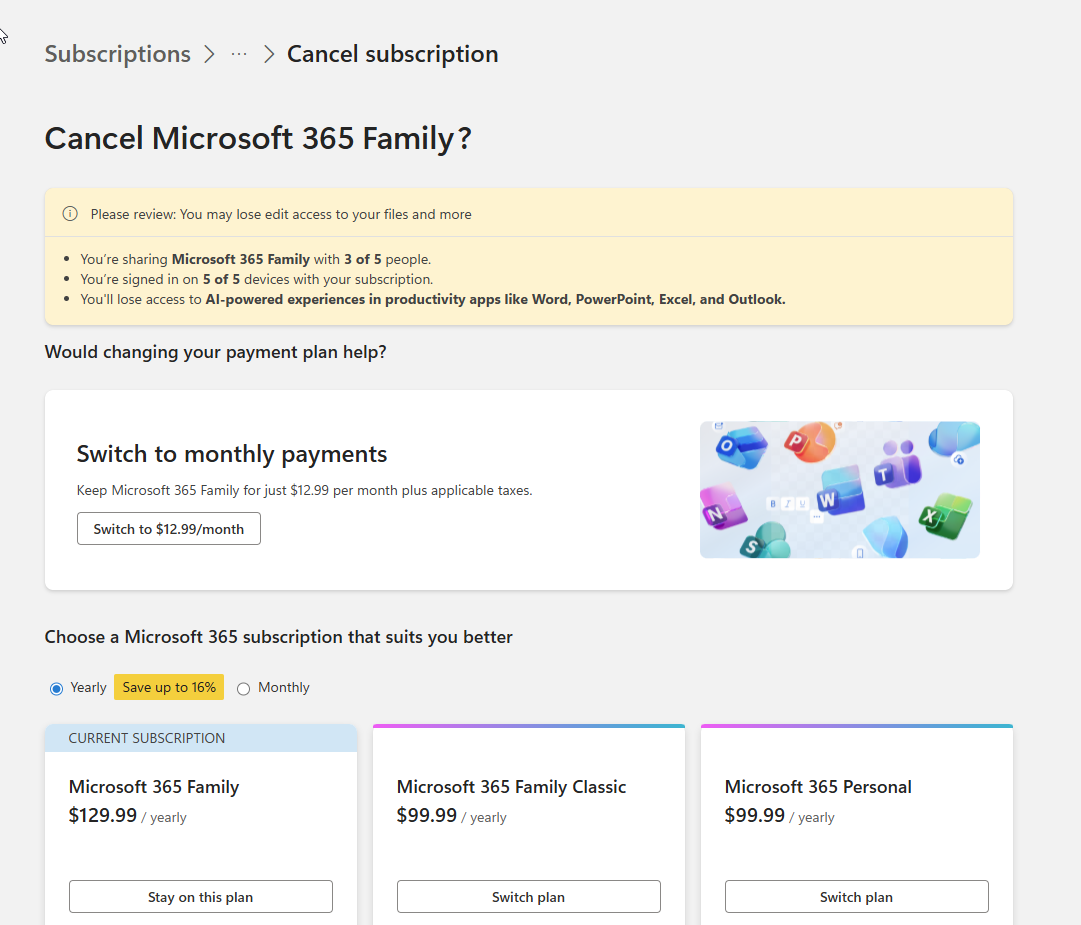Click the 'Save up to 16%' yellow badge
This screenshot has width=1081, height=925.
click(169, 687)
